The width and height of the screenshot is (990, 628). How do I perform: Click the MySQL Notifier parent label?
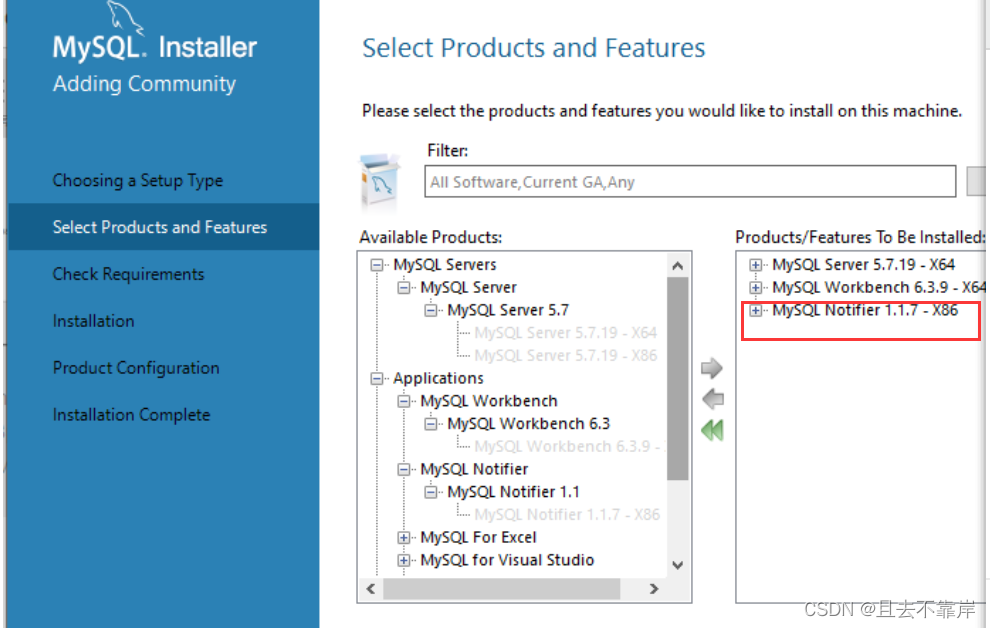[x=474, y=469]
